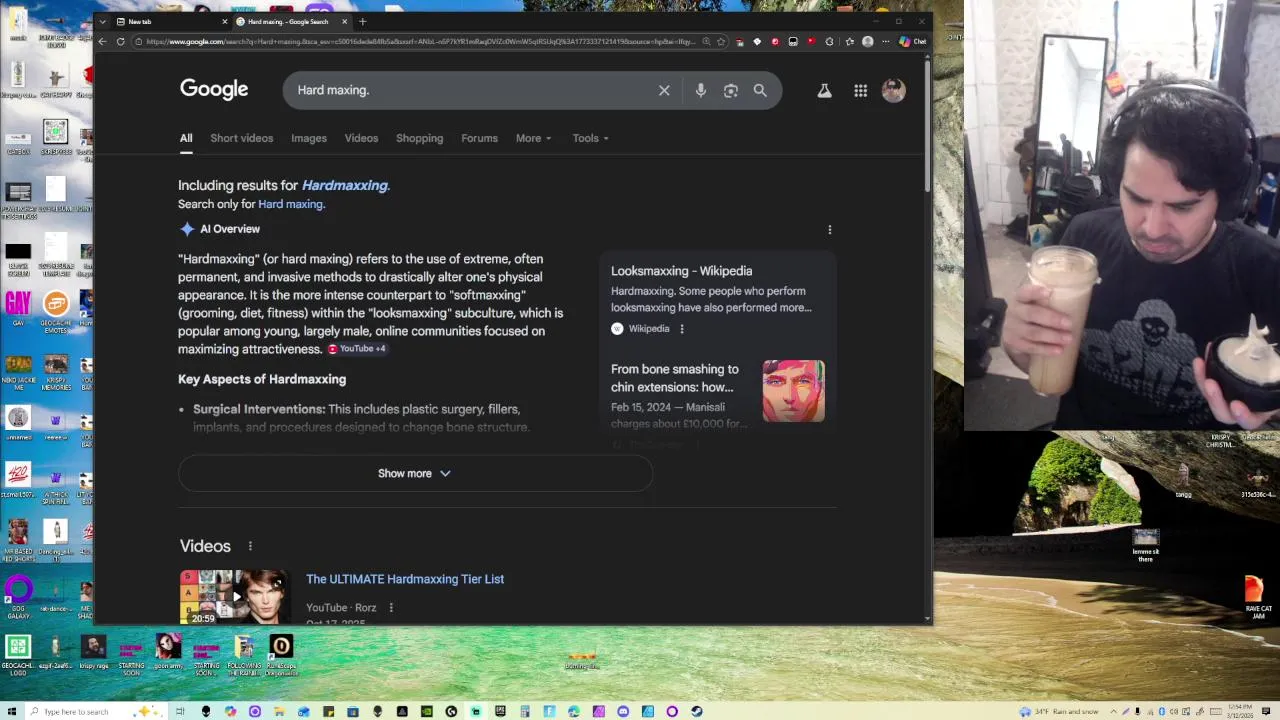Image resolution: width=1280 pixels, height=720 pixels.
Task: Switch to Short videos tab
Action: pyautogui.click(x=241, y=138)
